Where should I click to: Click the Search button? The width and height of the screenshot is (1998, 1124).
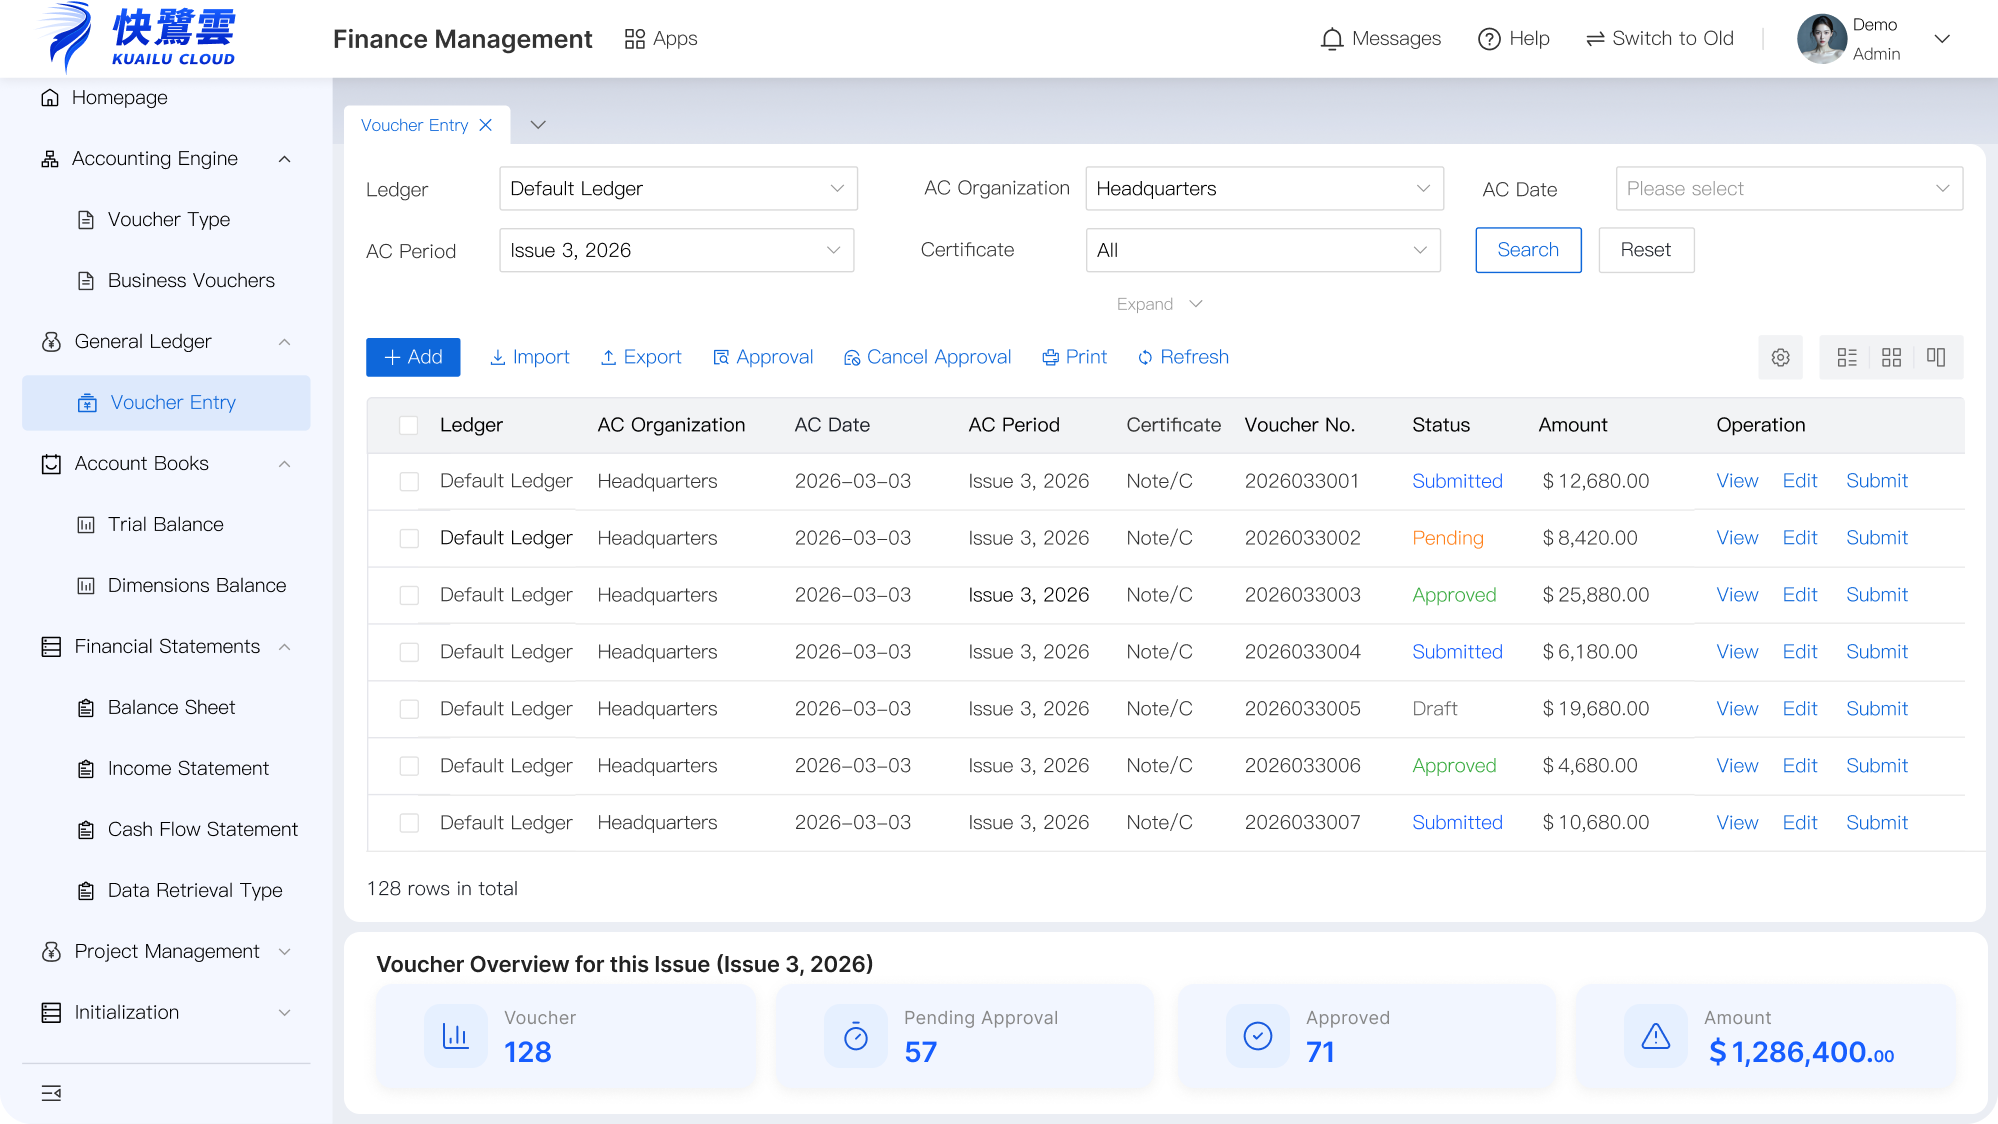[1528, 250]
